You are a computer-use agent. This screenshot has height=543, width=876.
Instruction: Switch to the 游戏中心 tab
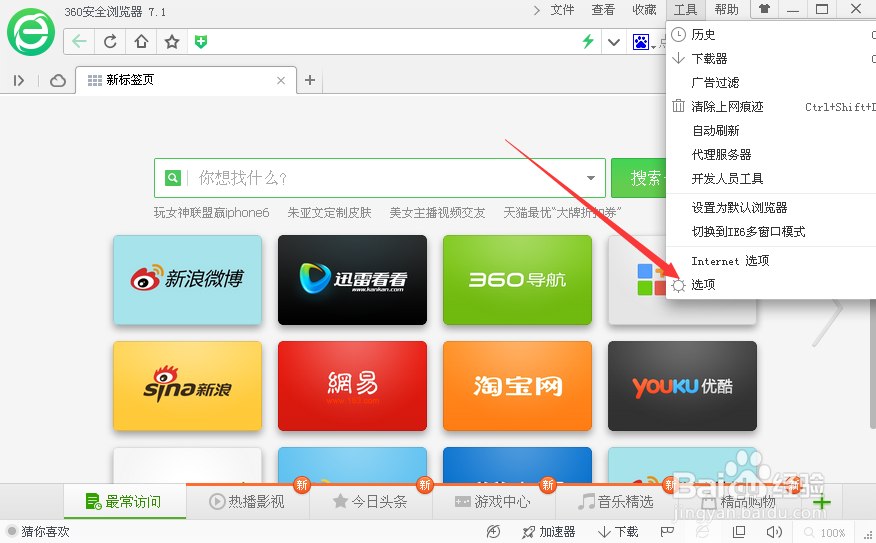click(493, 502)
